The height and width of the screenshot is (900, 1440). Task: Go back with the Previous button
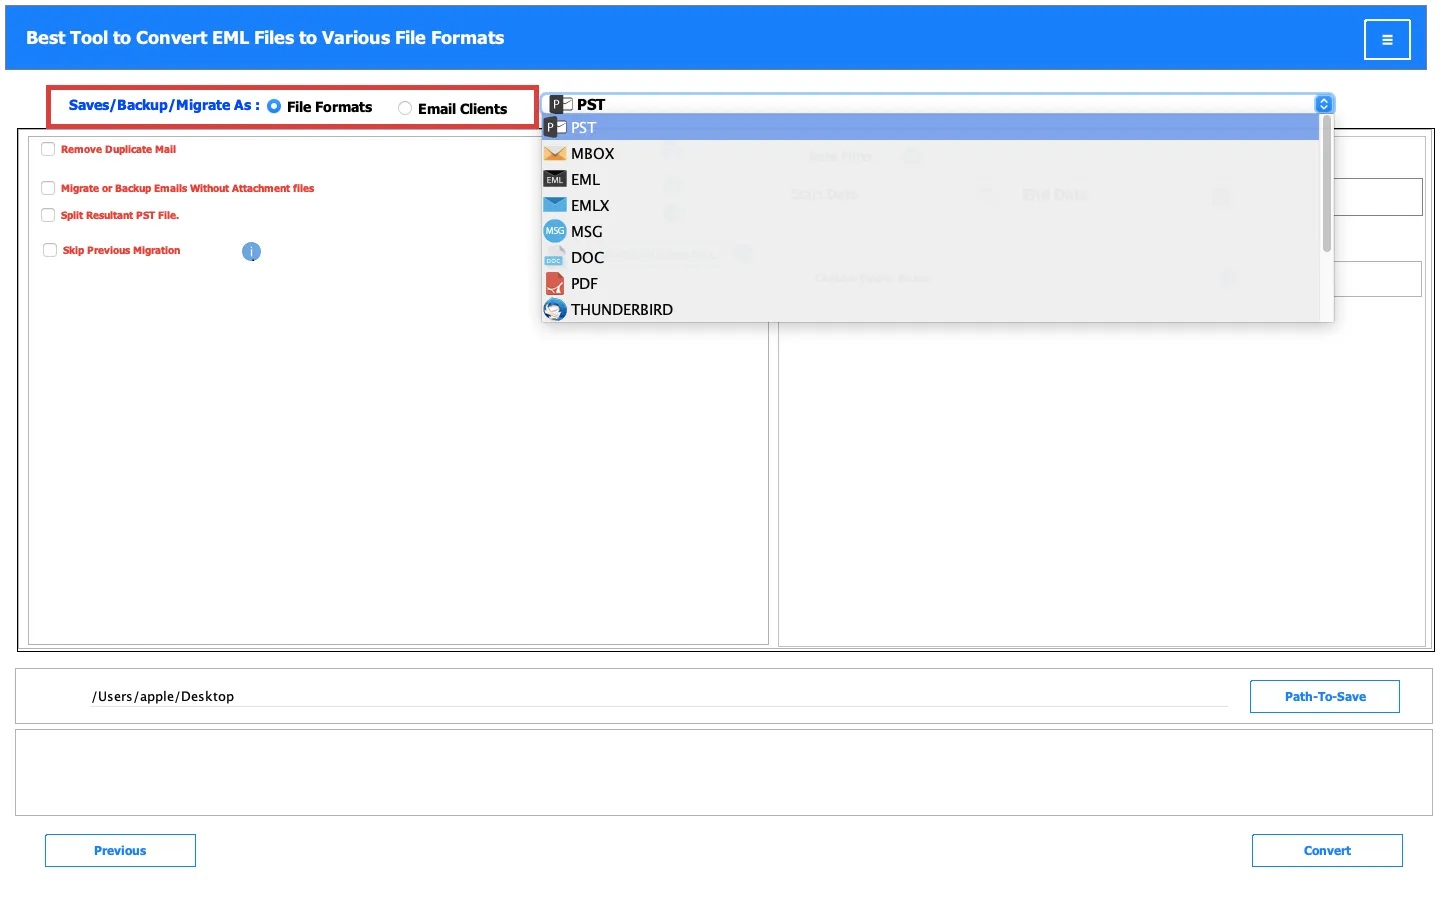(x=120, y=851)
